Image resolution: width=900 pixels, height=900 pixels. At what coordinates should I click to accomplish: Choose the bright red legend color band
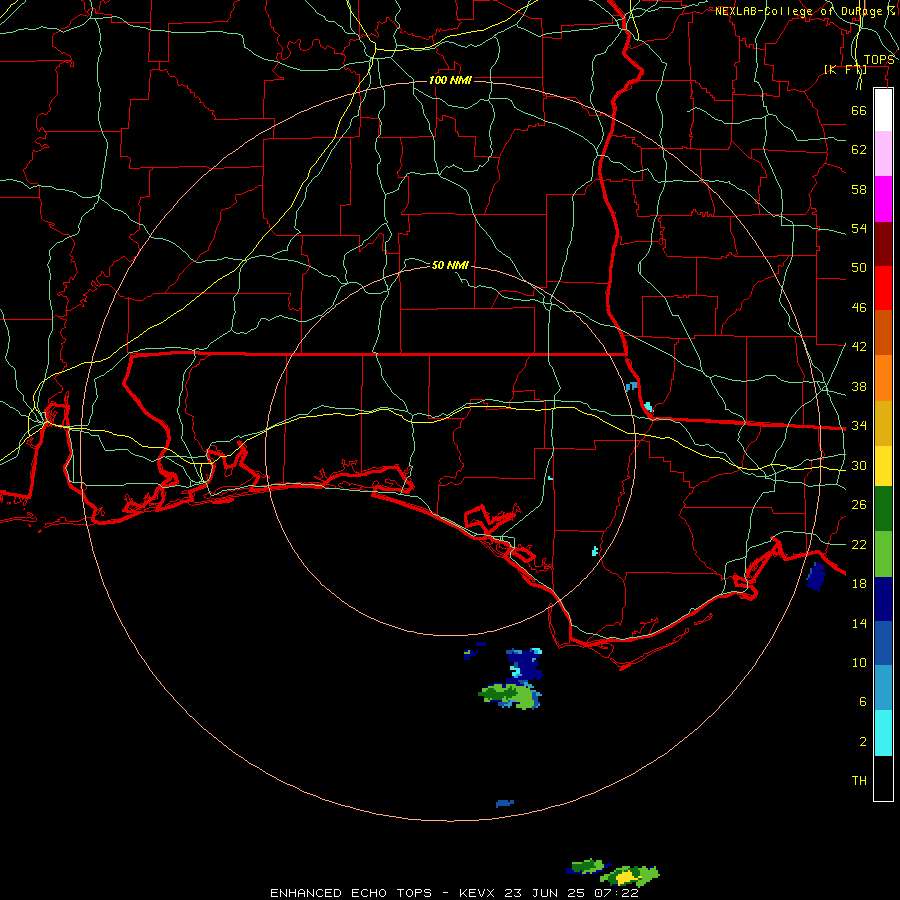click(883, 288)
